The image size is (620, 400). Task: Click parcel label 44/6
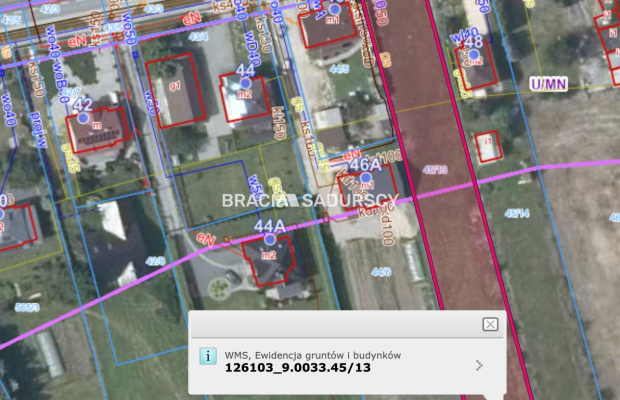[x=381, y=272]
